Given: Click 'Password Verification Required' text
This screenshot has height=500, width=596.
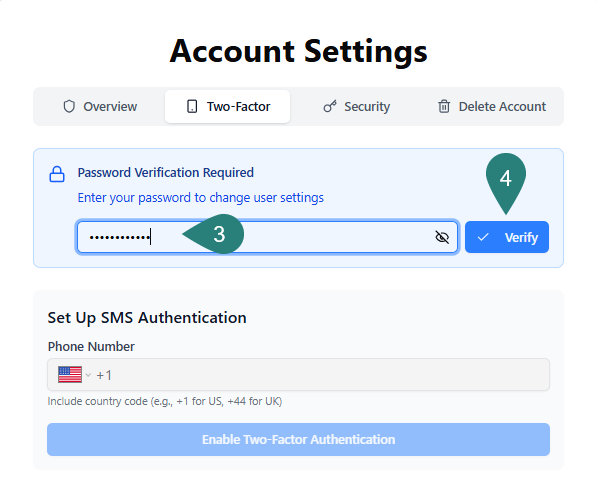Looking at the screenshot, I should pyautogui.click(x=166, y=173).
